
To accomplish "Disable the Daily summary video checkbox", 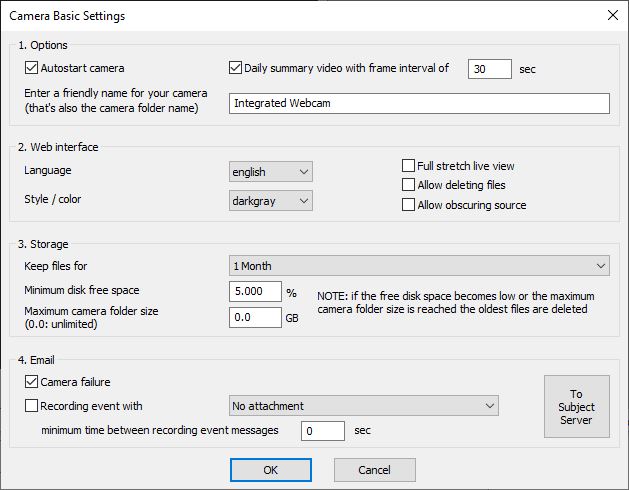I will [235, 68].
